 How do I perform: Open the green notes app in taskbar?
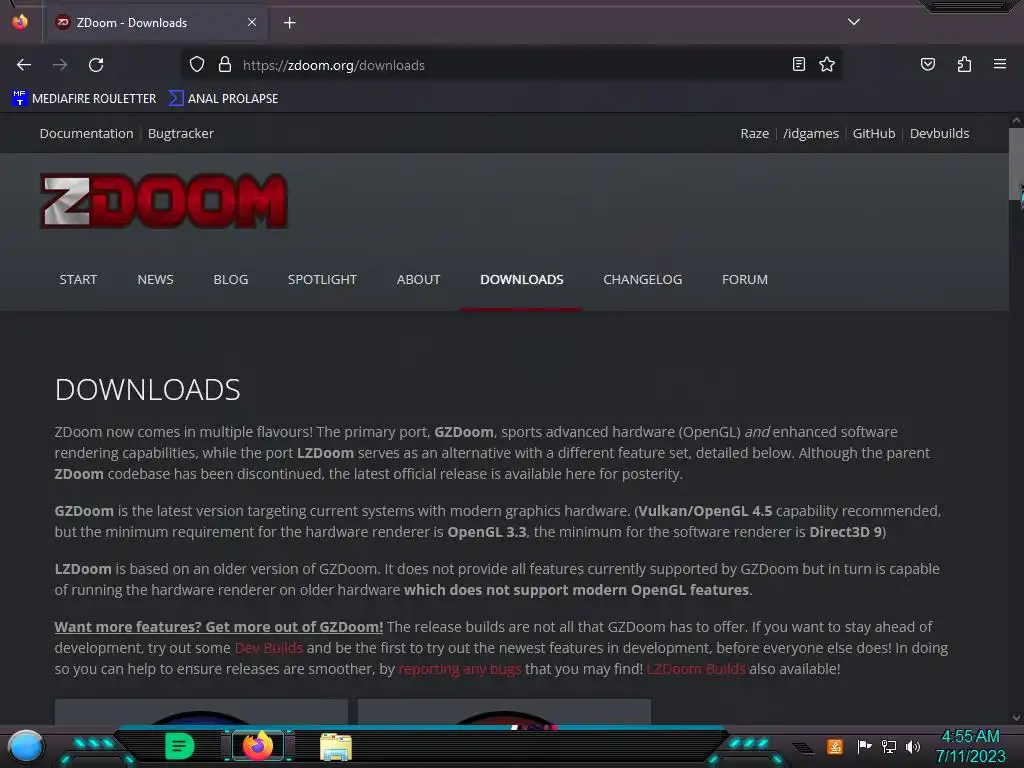179,746
